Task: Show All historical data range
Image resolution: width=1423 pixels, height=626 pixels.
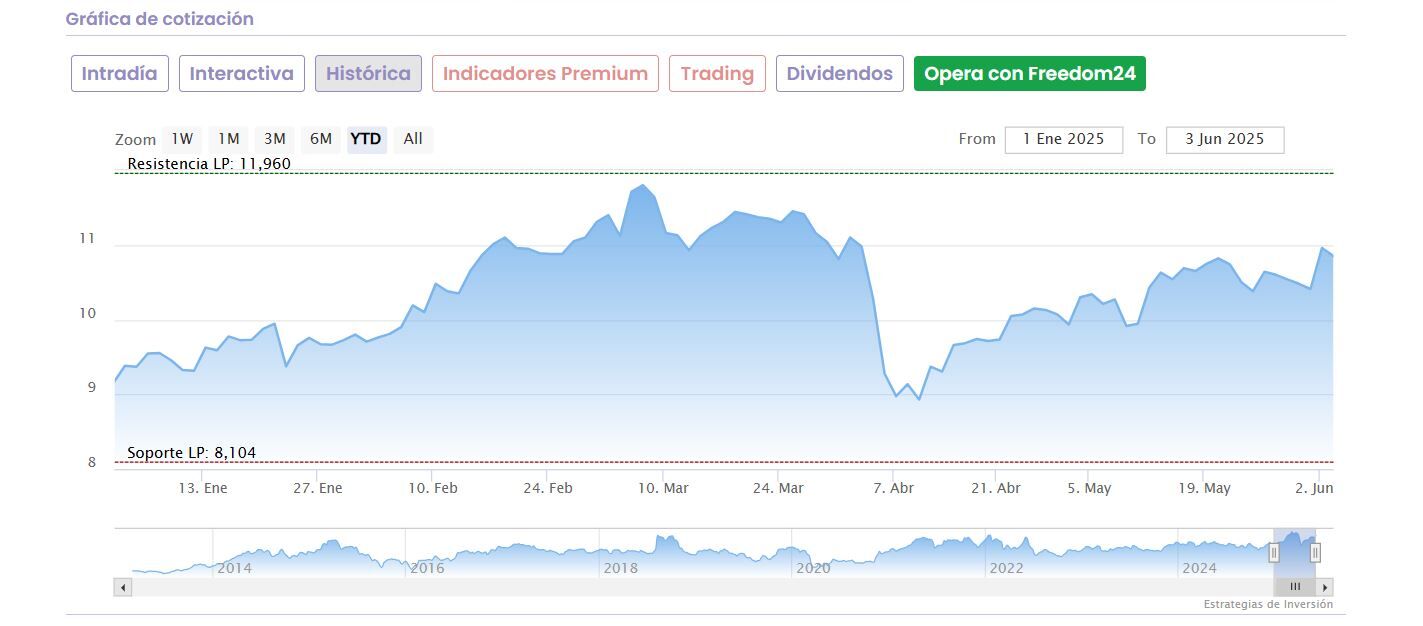Action: coord(413,139)
